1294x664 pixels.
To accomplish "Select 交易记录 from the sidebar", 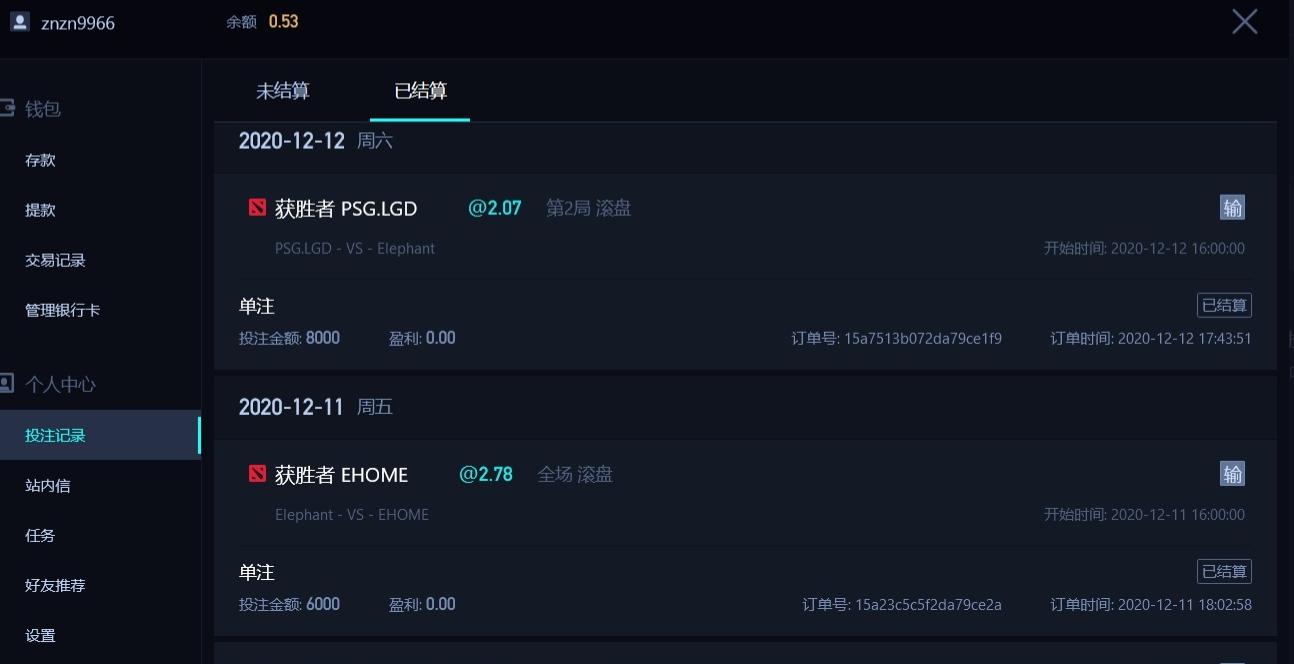I will 56,260.
